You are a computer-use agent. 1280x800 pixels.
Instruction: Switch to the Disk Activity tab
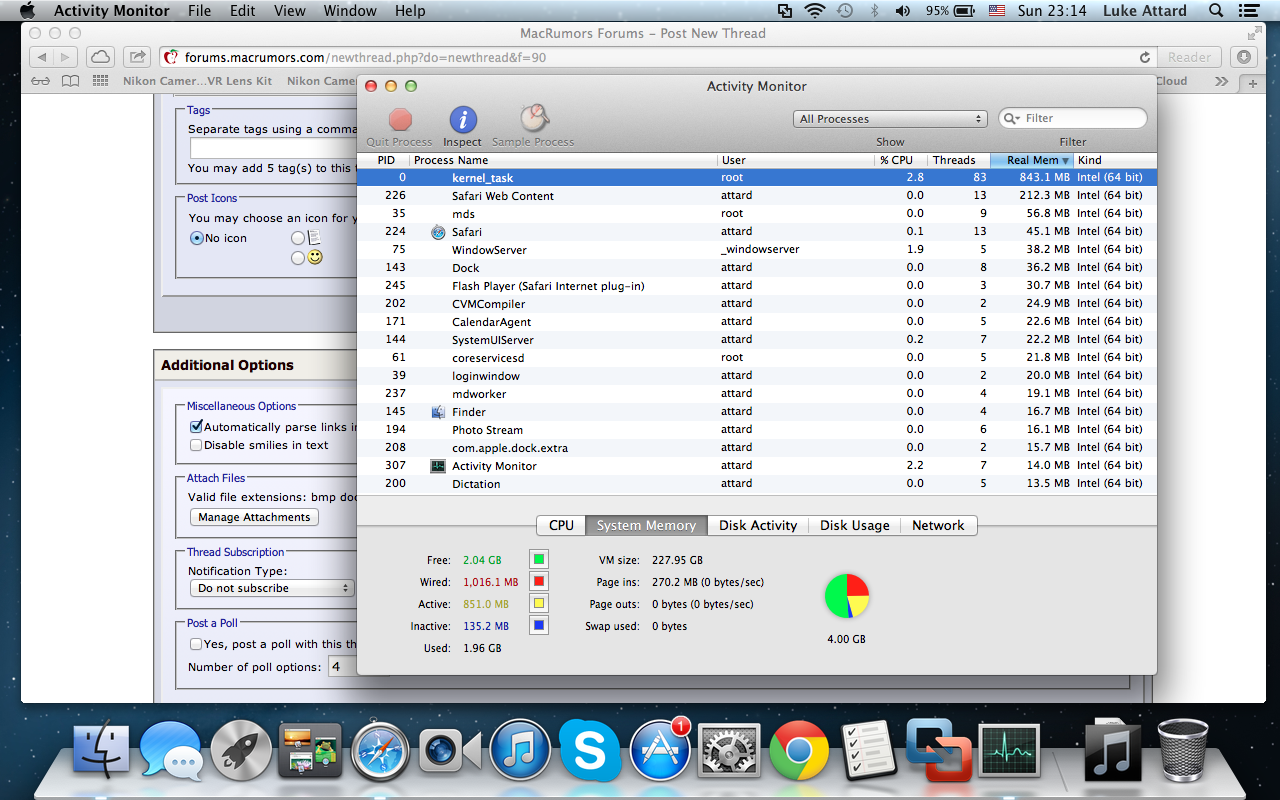(x=758, y=525)
